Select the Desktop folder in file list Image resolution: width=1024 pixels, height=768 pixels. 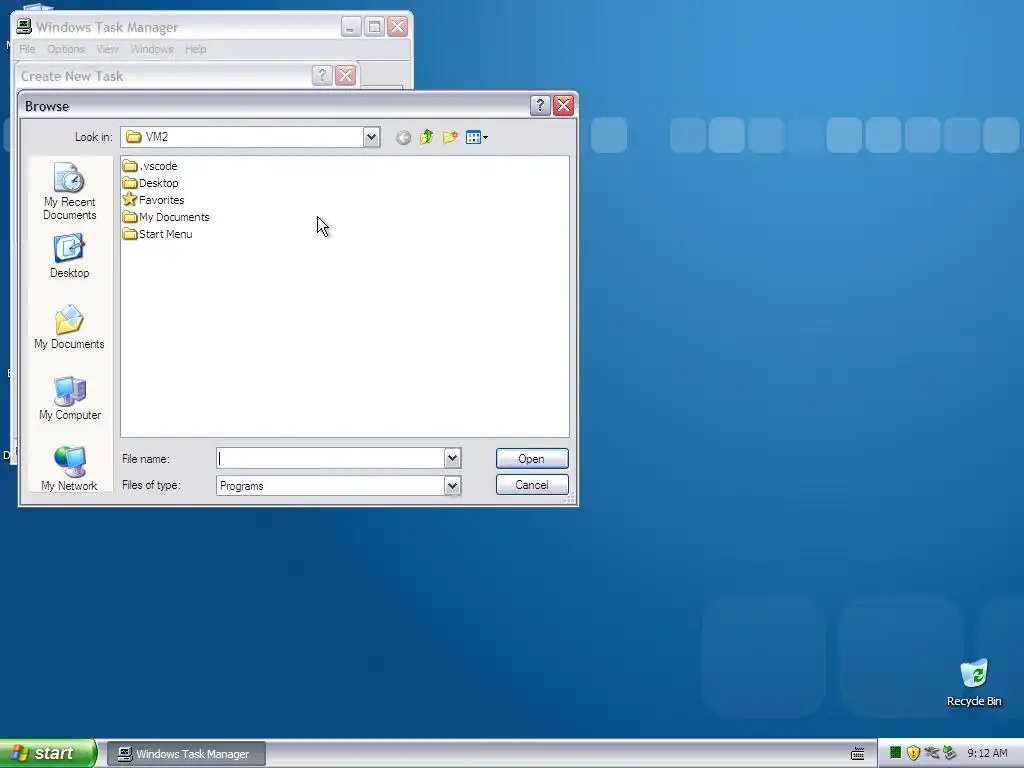(151, 183)
